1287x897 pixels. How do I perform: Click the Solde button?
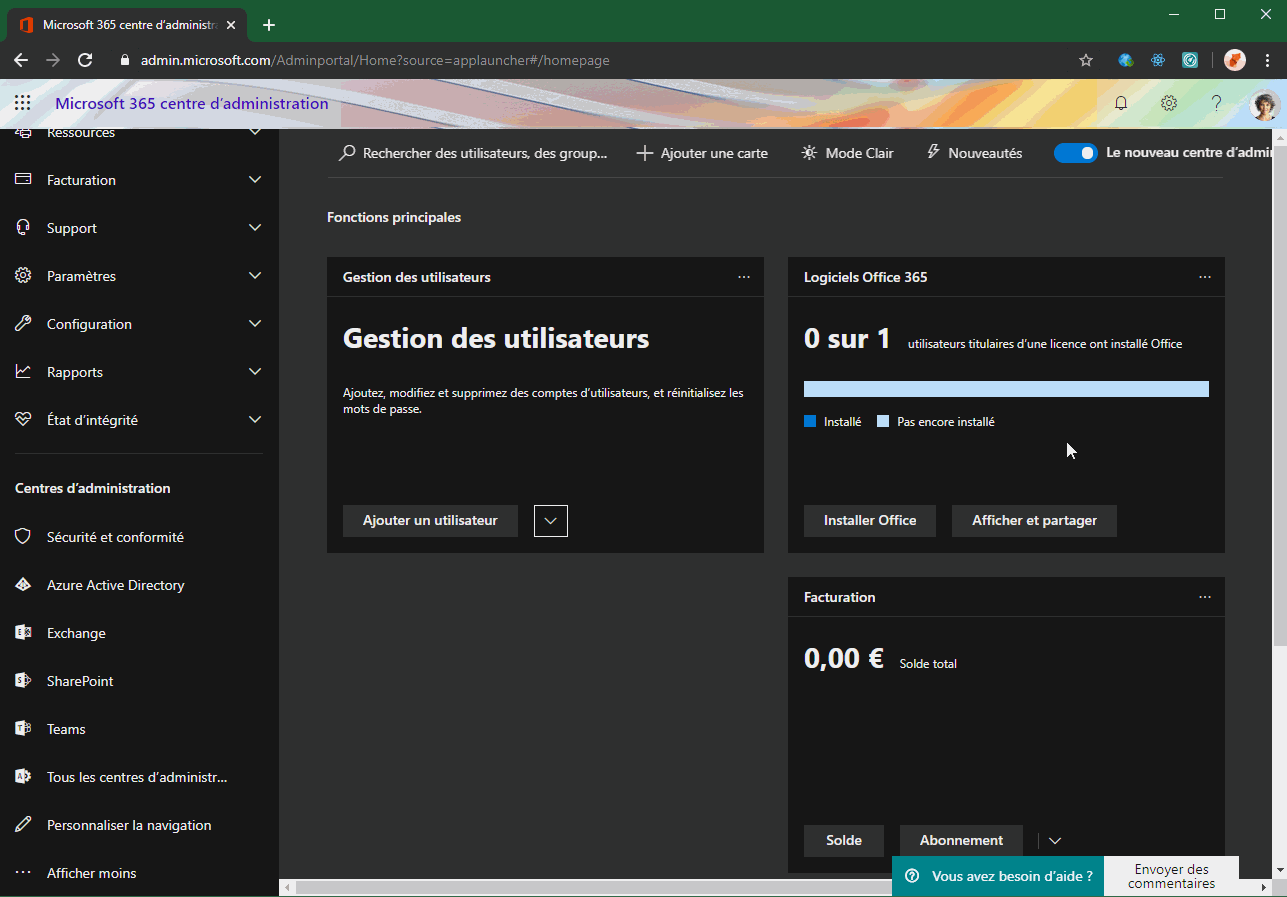click(844, 841)
